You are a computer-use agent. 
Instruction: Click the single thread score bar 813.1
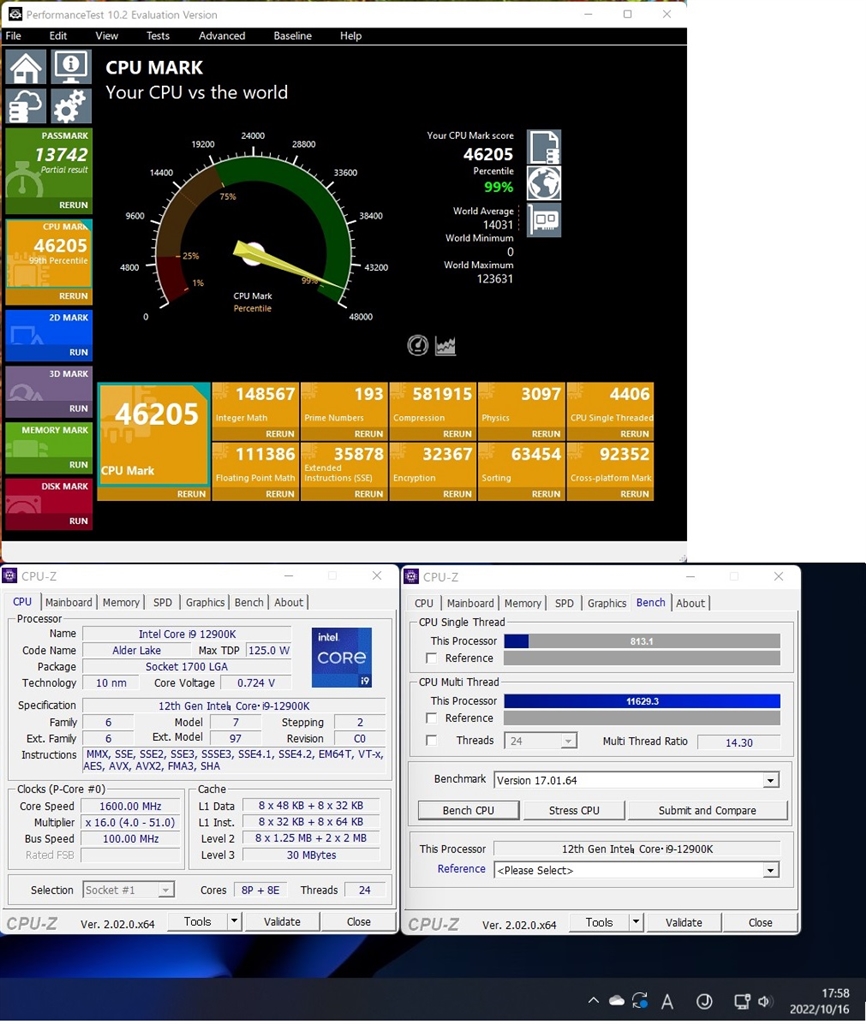click(642, 641)
